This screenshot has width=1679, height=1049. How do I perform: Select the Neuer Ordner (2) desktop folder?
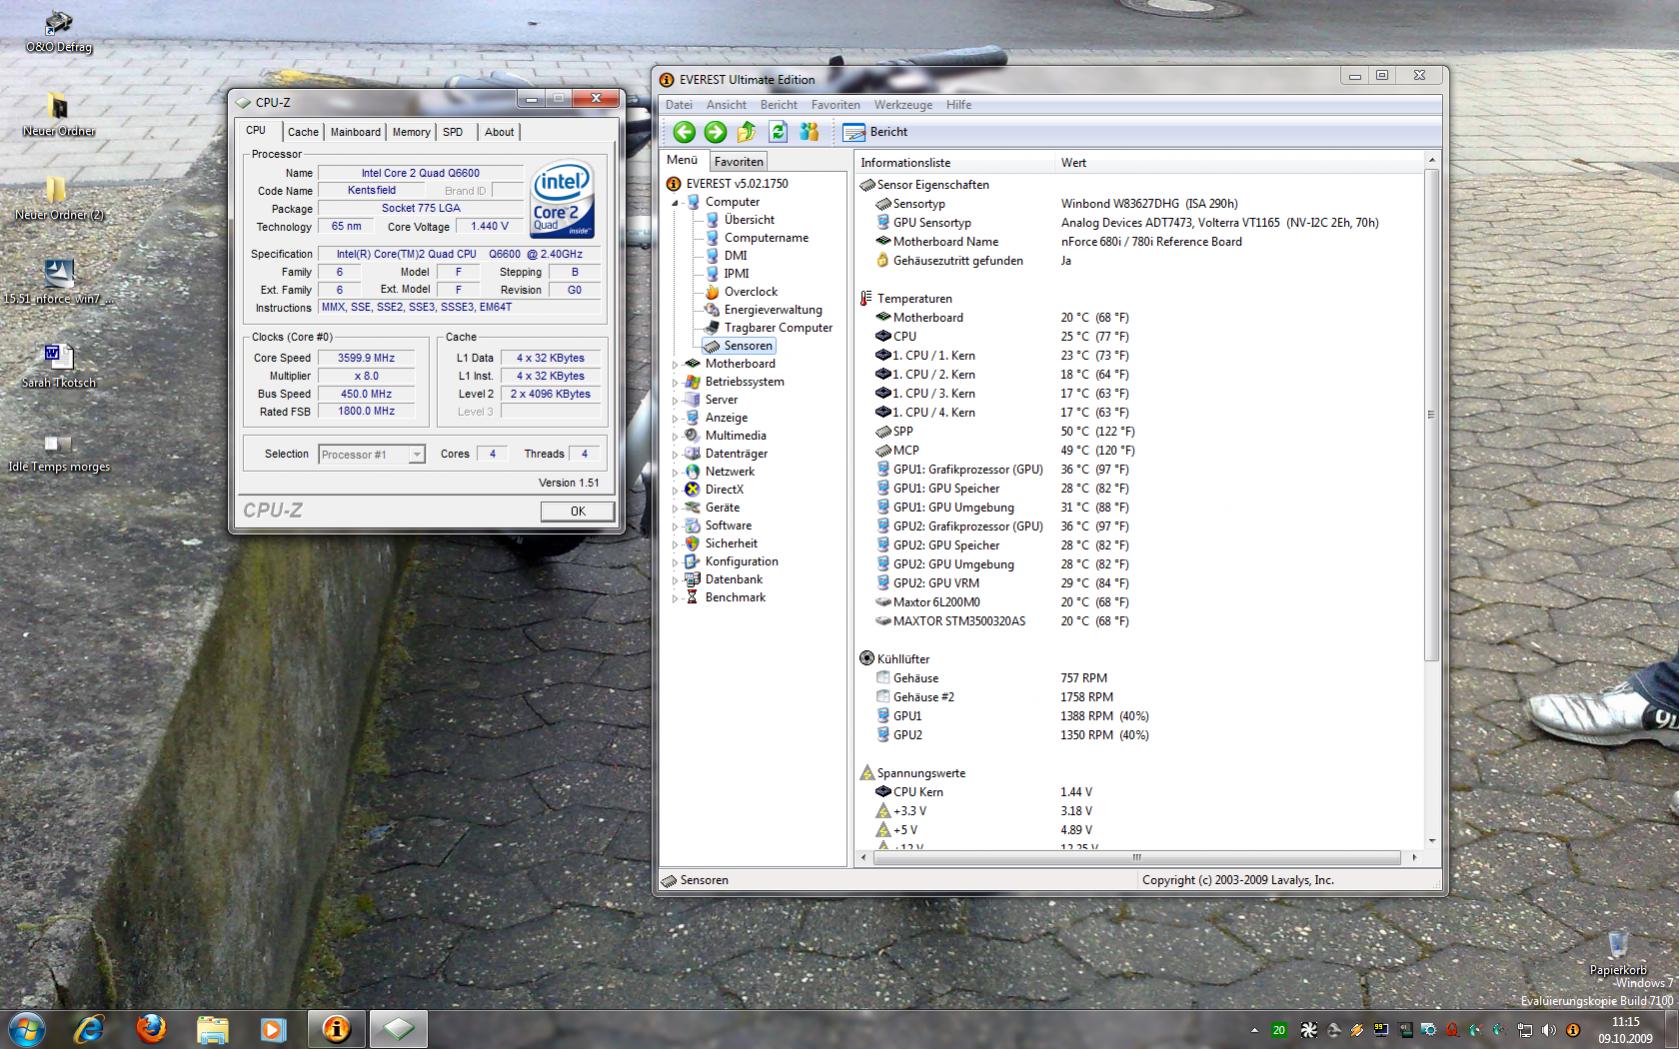pos(59,199)
